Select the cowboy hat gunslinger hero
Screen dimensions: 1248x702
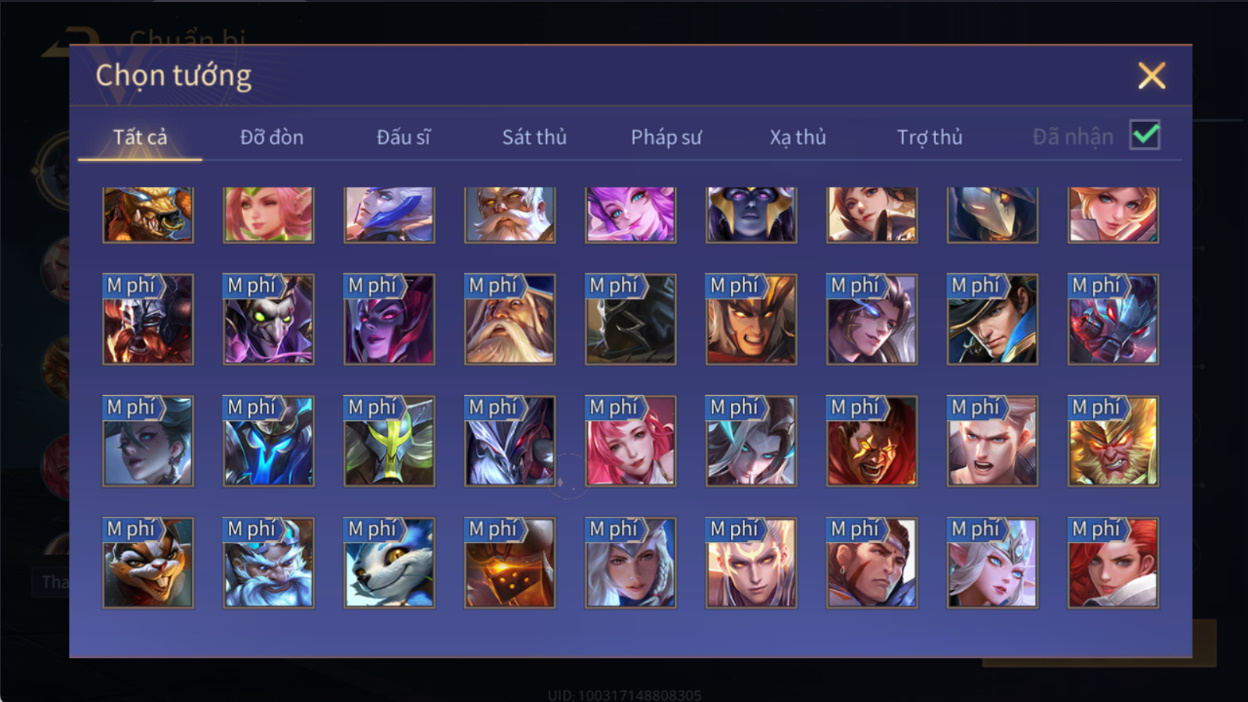coord(992,319)
